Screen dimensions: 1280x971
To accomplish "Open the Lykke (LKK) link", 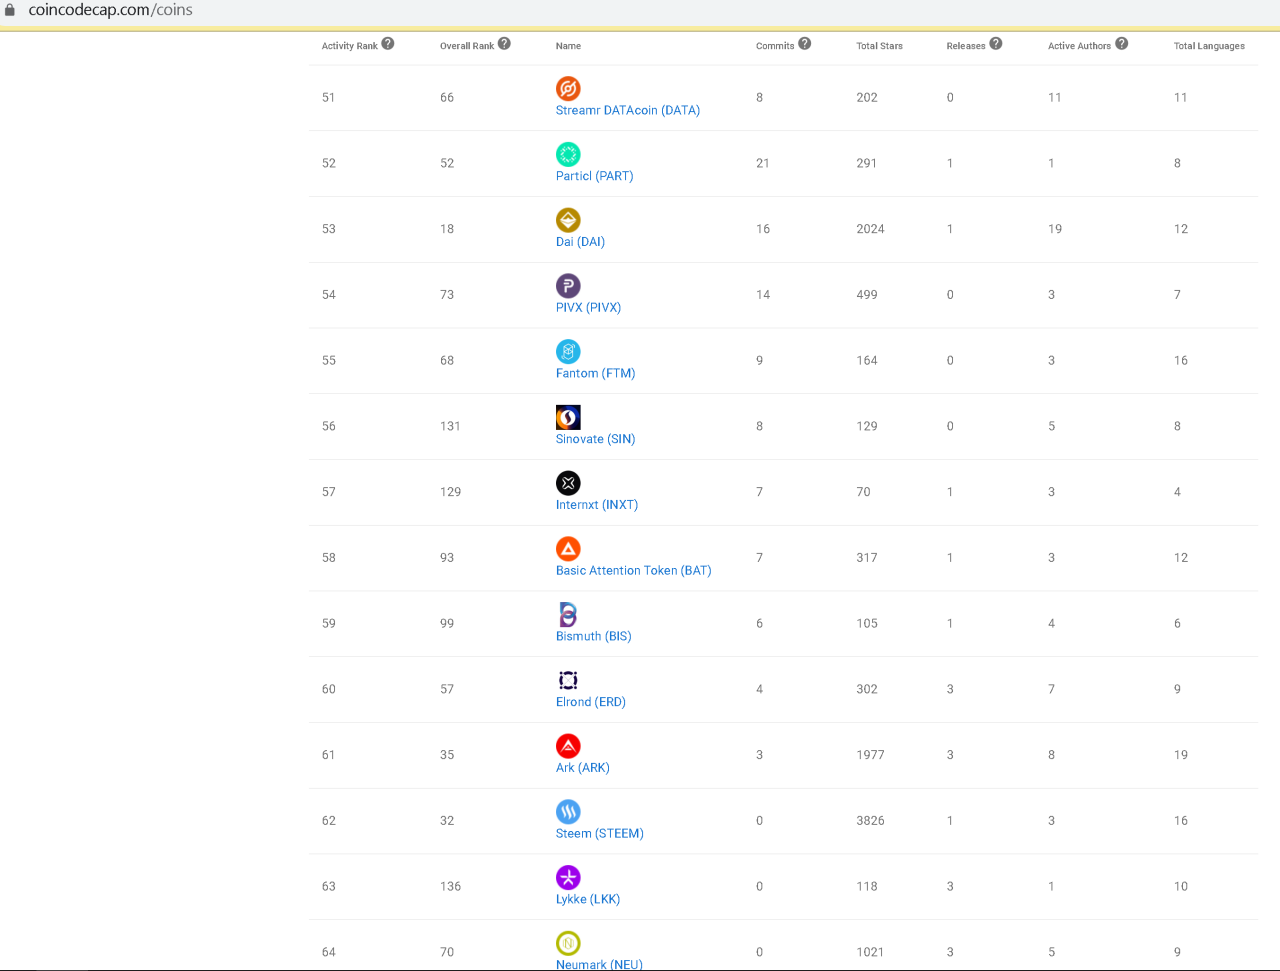I will point(588,899).
